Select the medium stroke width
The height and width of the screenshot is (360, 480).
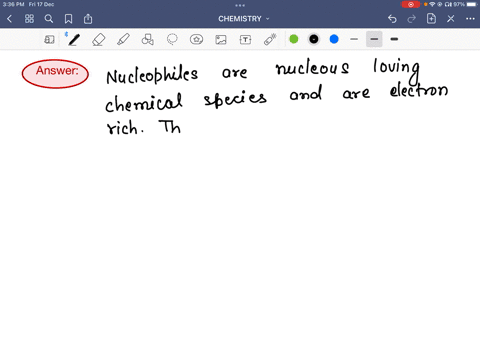(x=374, y=39)
